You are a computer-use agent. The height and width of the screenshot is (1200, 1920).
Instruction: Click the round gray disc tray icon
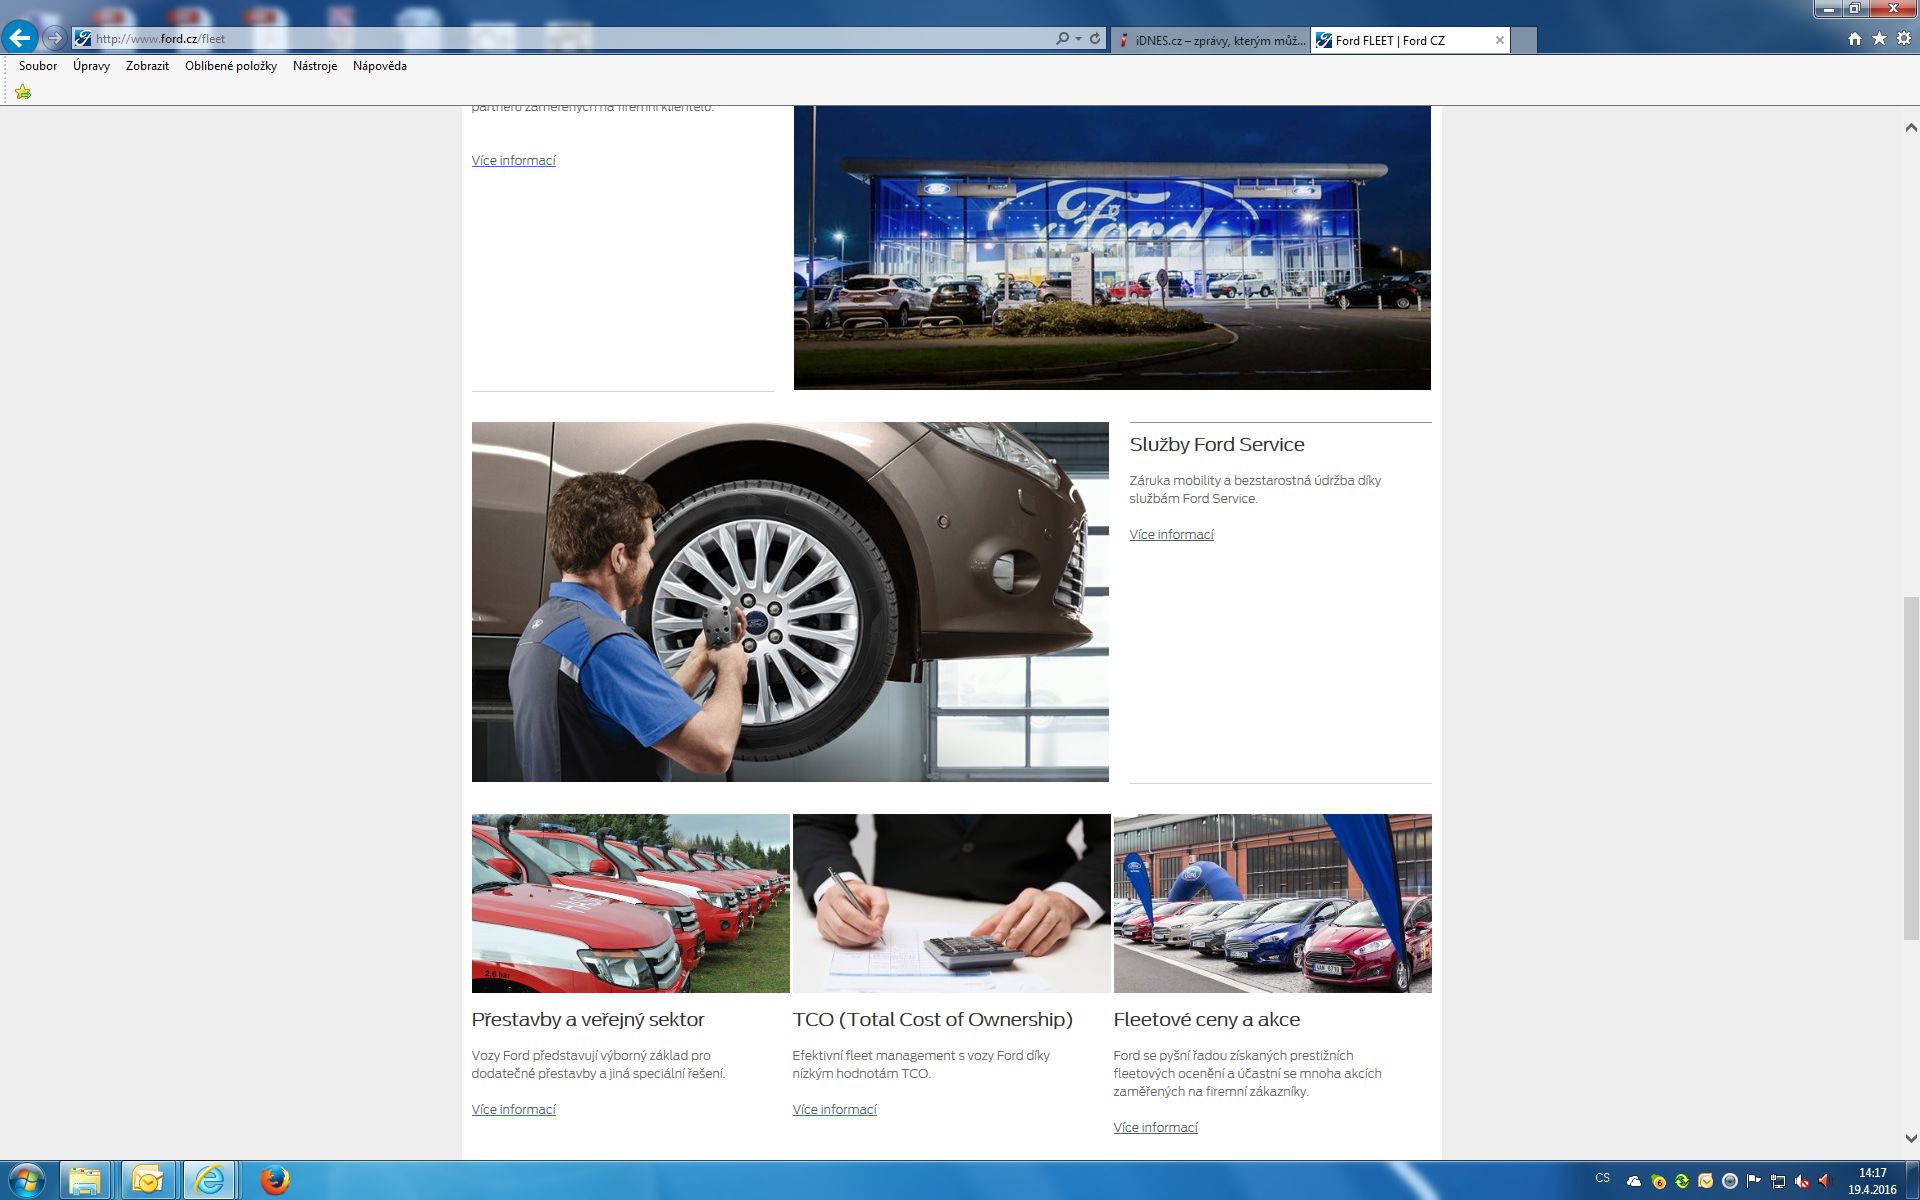tap(1729, 1181)
